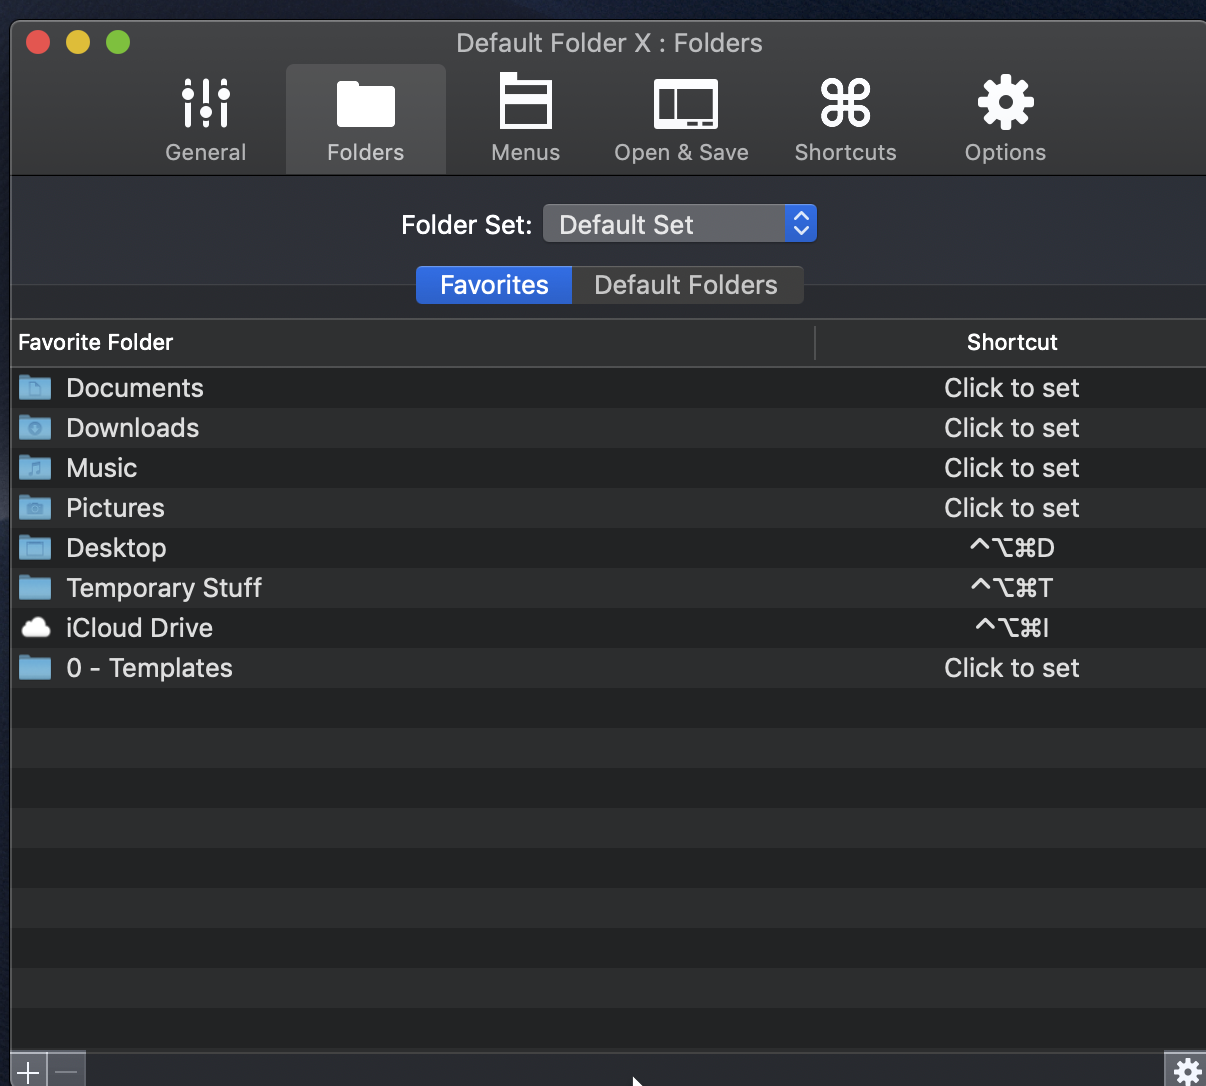
Task: Minimize the window with yellow button
Action: point(78,42)
